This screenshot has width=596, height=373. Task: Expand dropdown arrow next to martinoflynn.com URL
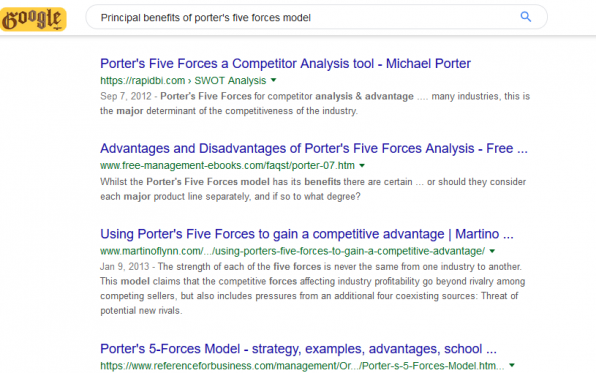point(492,251)
